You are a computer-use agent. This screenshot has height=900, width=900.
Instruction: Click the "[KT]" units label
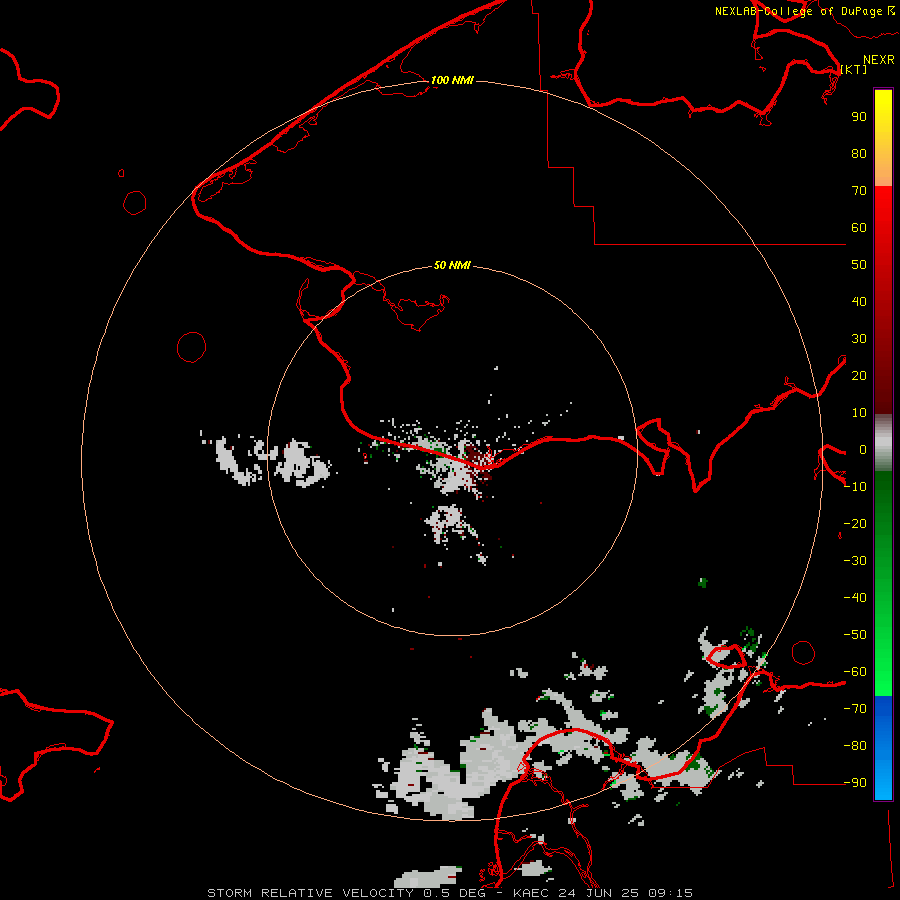pyautogui.click(x=854, y=69)
